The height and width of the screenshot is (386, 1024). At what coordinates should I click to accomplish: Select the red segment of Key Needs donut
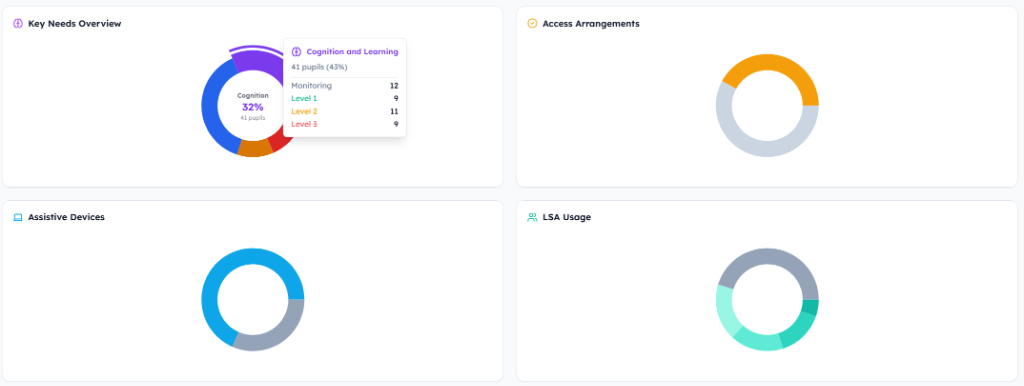click(x=280, y=140)
